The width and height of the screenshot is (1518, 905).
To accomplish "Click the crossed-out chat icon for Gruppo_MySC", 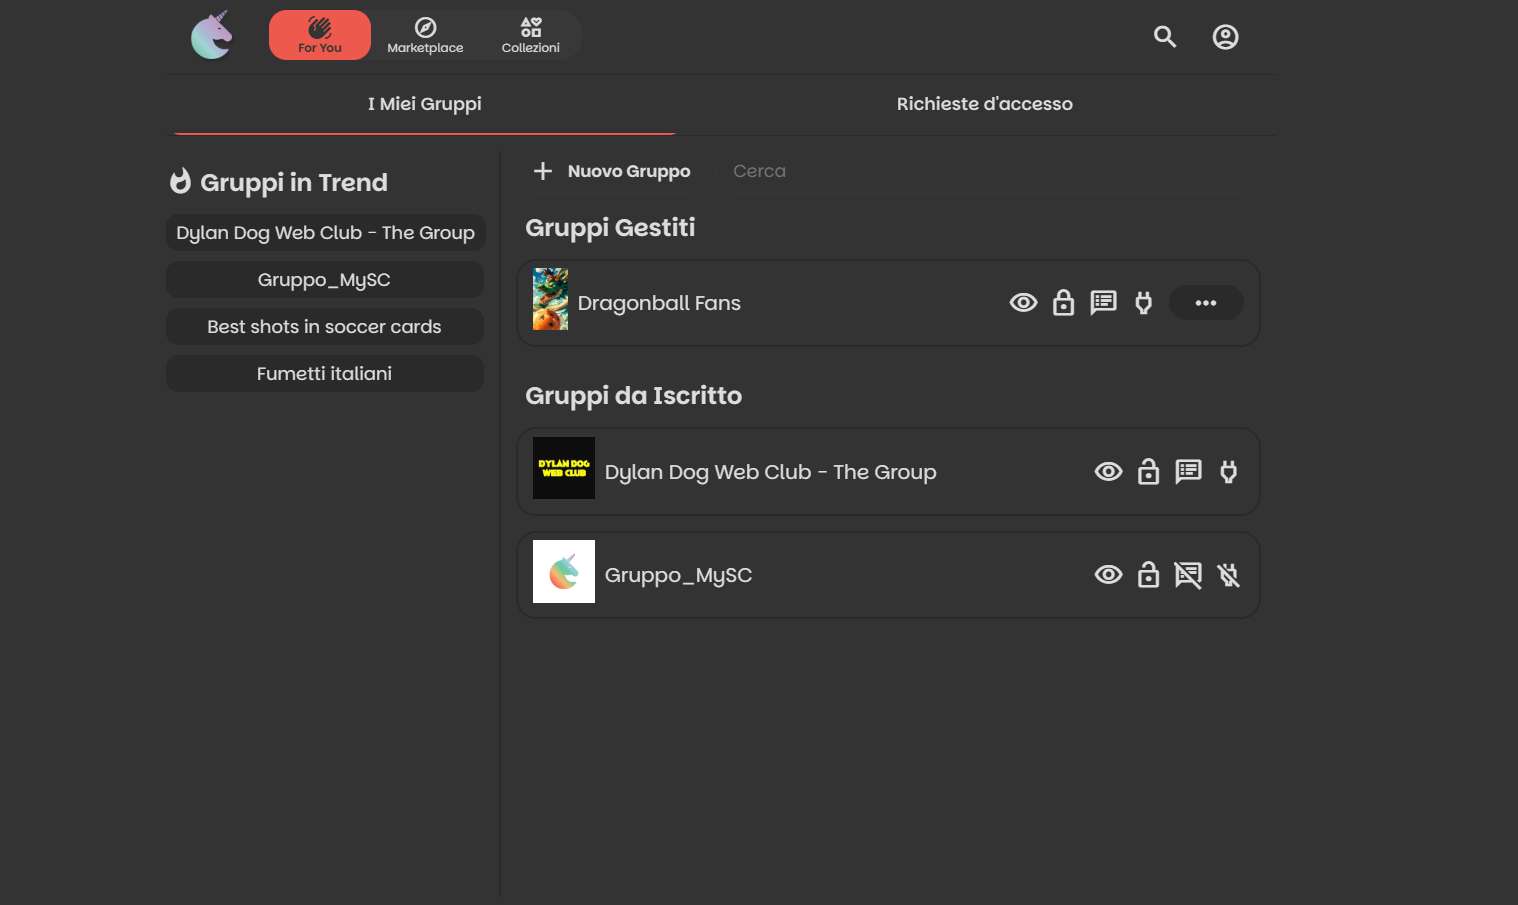I will point(1188,575).
